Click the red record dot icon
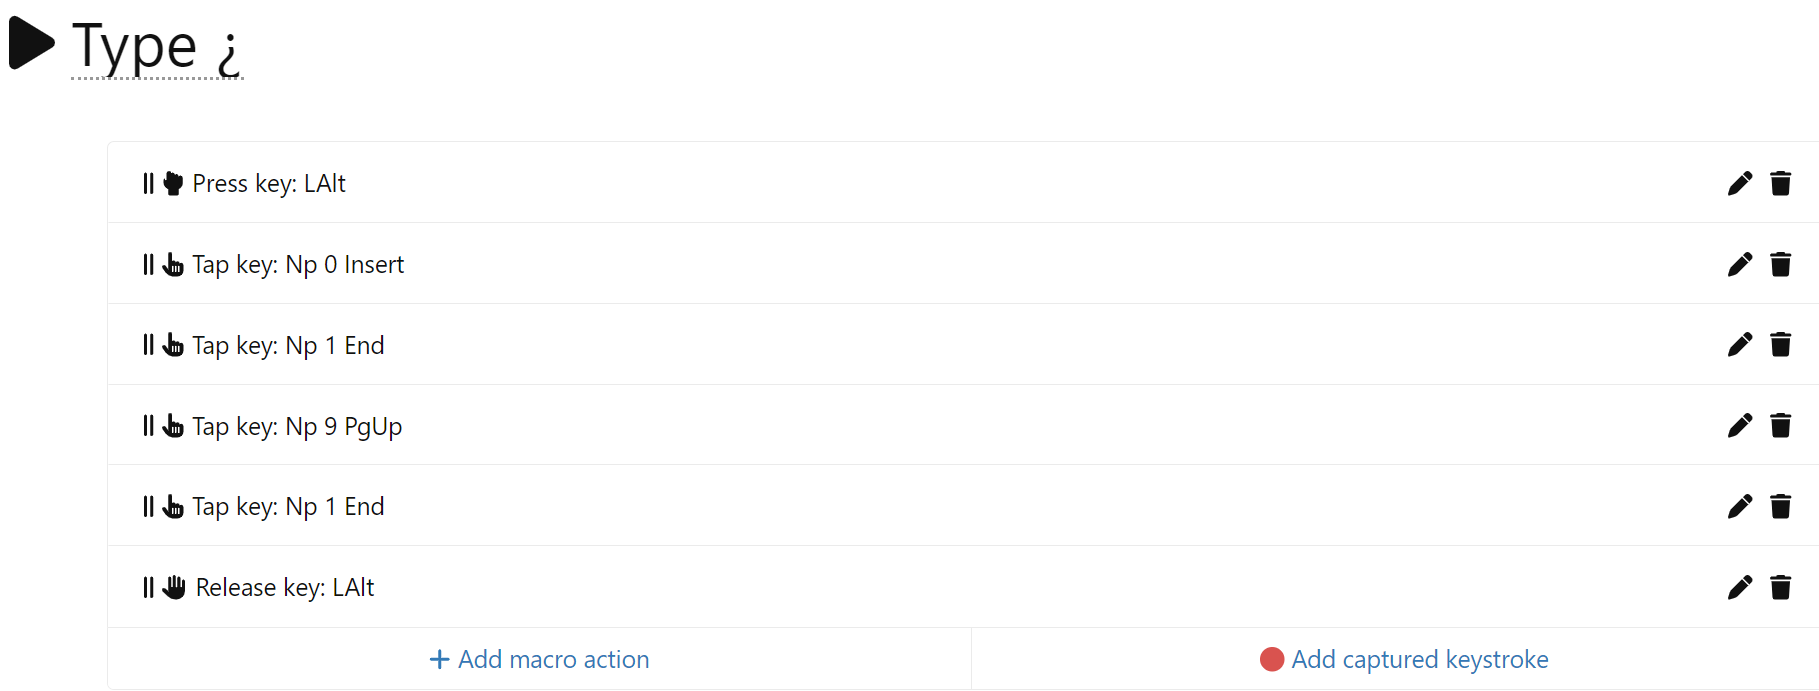This screenshot has height=691, width=1819. 1271,659
